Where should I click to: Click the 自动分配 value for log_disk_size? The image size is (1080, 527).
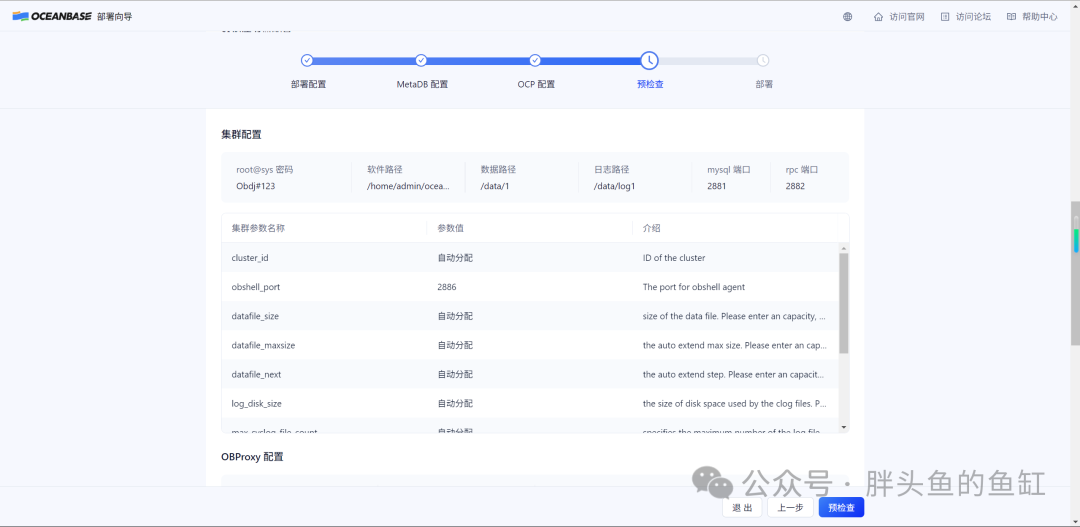(x=455, y=404)
